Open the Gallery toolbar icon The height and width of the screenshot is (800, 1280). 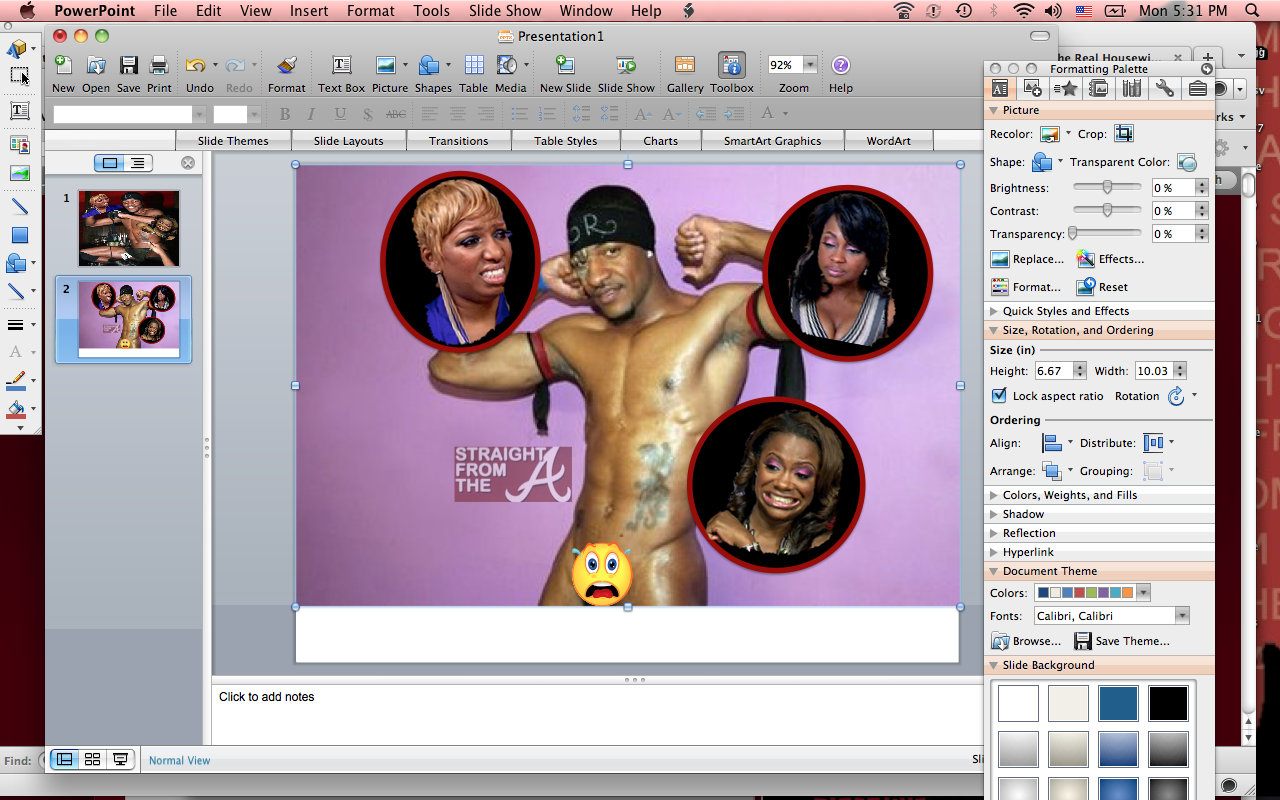tap(685, 66)
